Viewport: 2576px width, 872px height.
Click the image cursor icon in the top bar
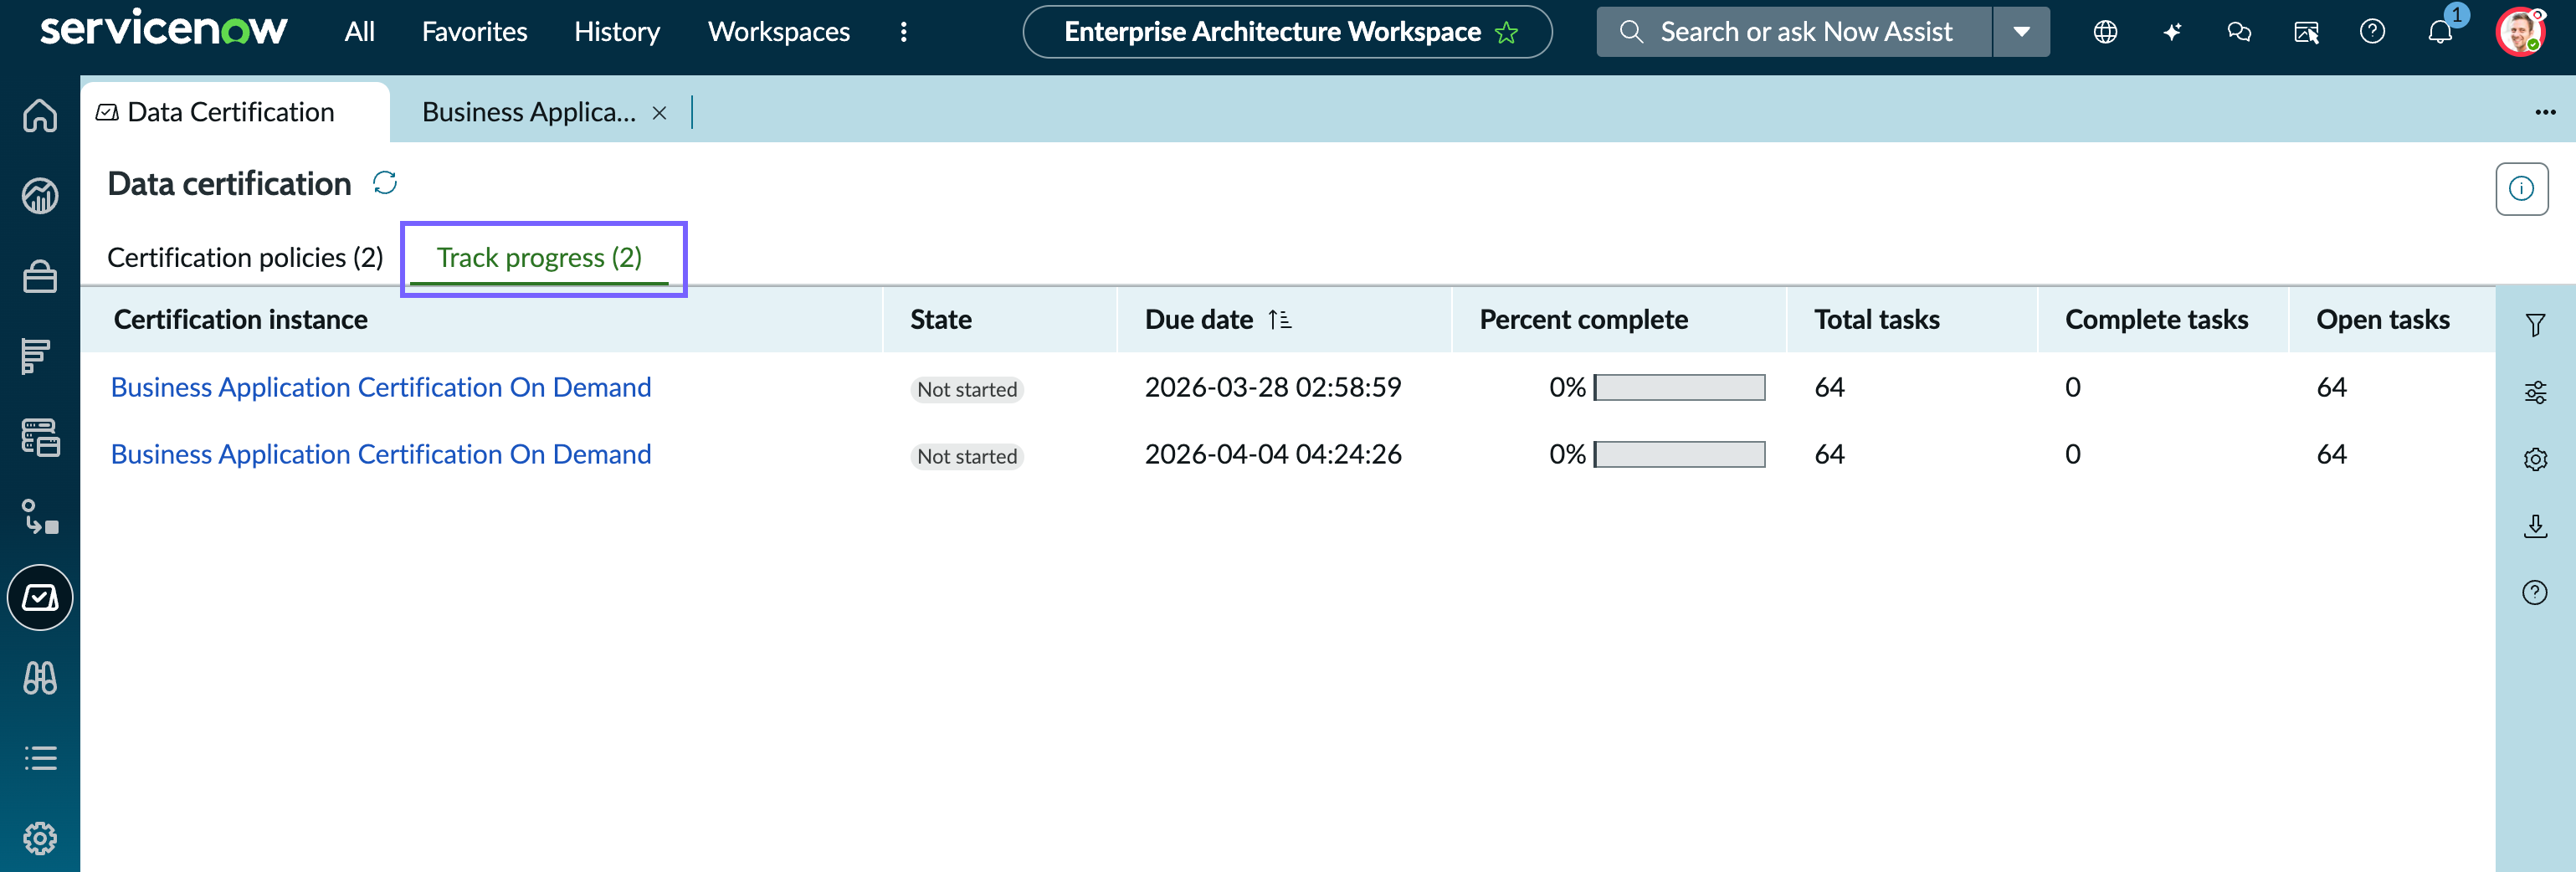click(2306, 32)
